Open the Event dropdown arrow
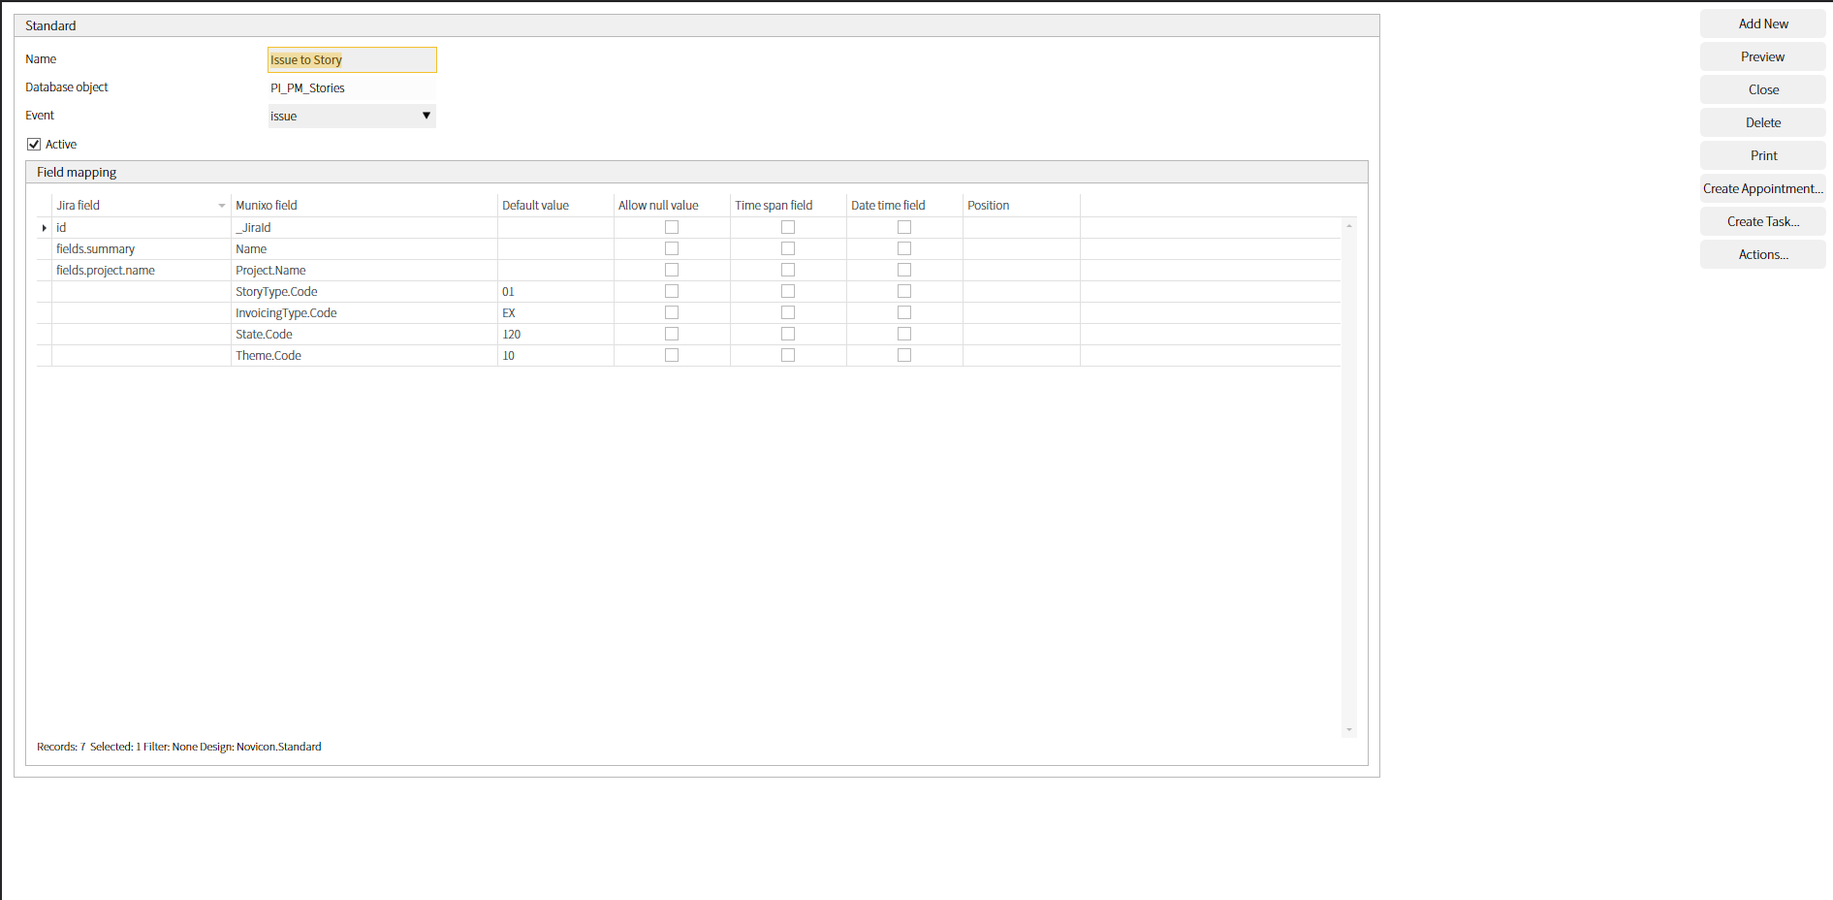Viewport: 1833px width, 900px height. click(426, 116)
